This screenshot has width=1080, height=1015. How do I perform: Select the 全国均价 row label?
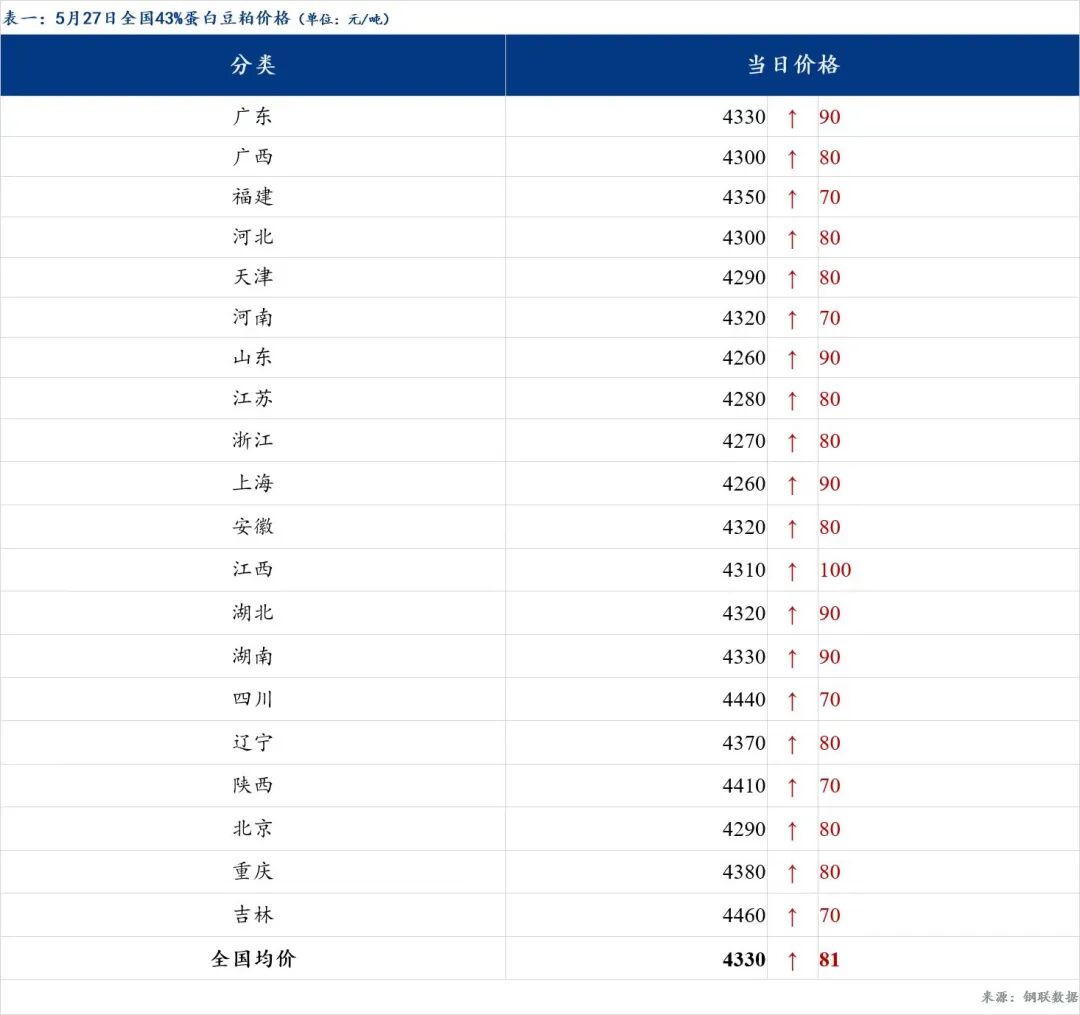point(253,958)
